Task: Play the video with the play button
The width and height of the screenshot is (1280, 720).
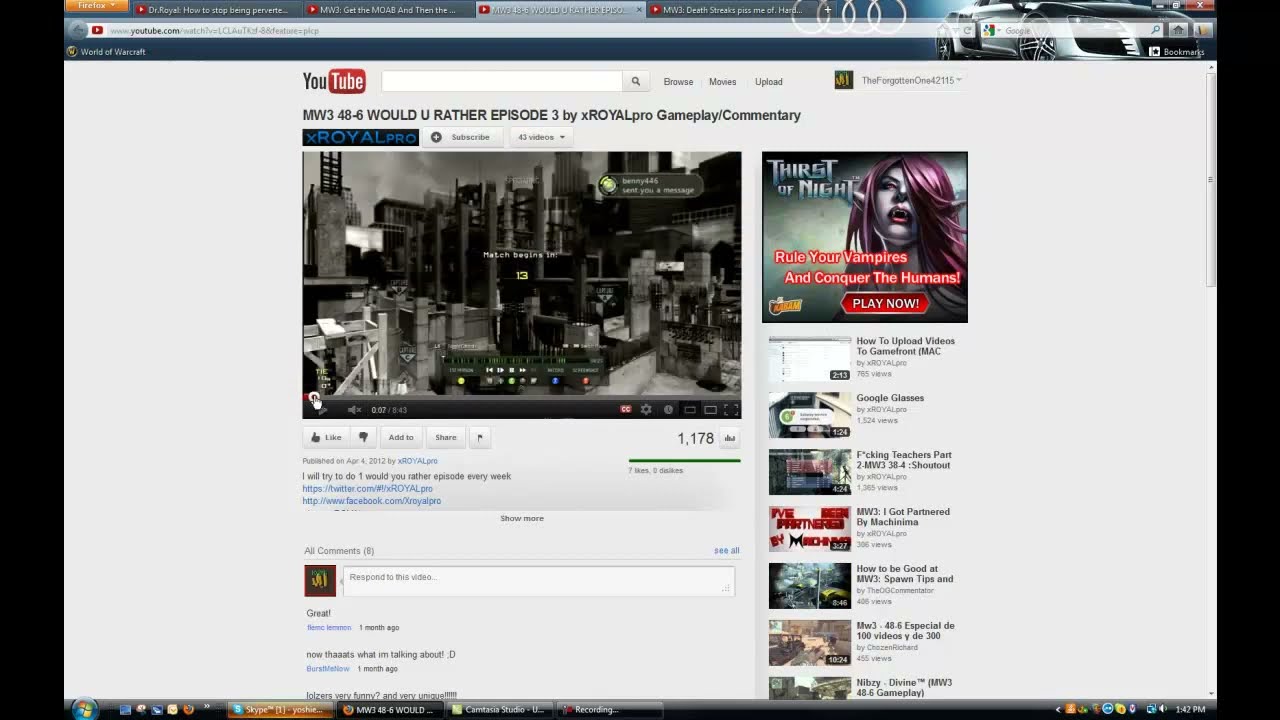Action: (x=322, y=410)
